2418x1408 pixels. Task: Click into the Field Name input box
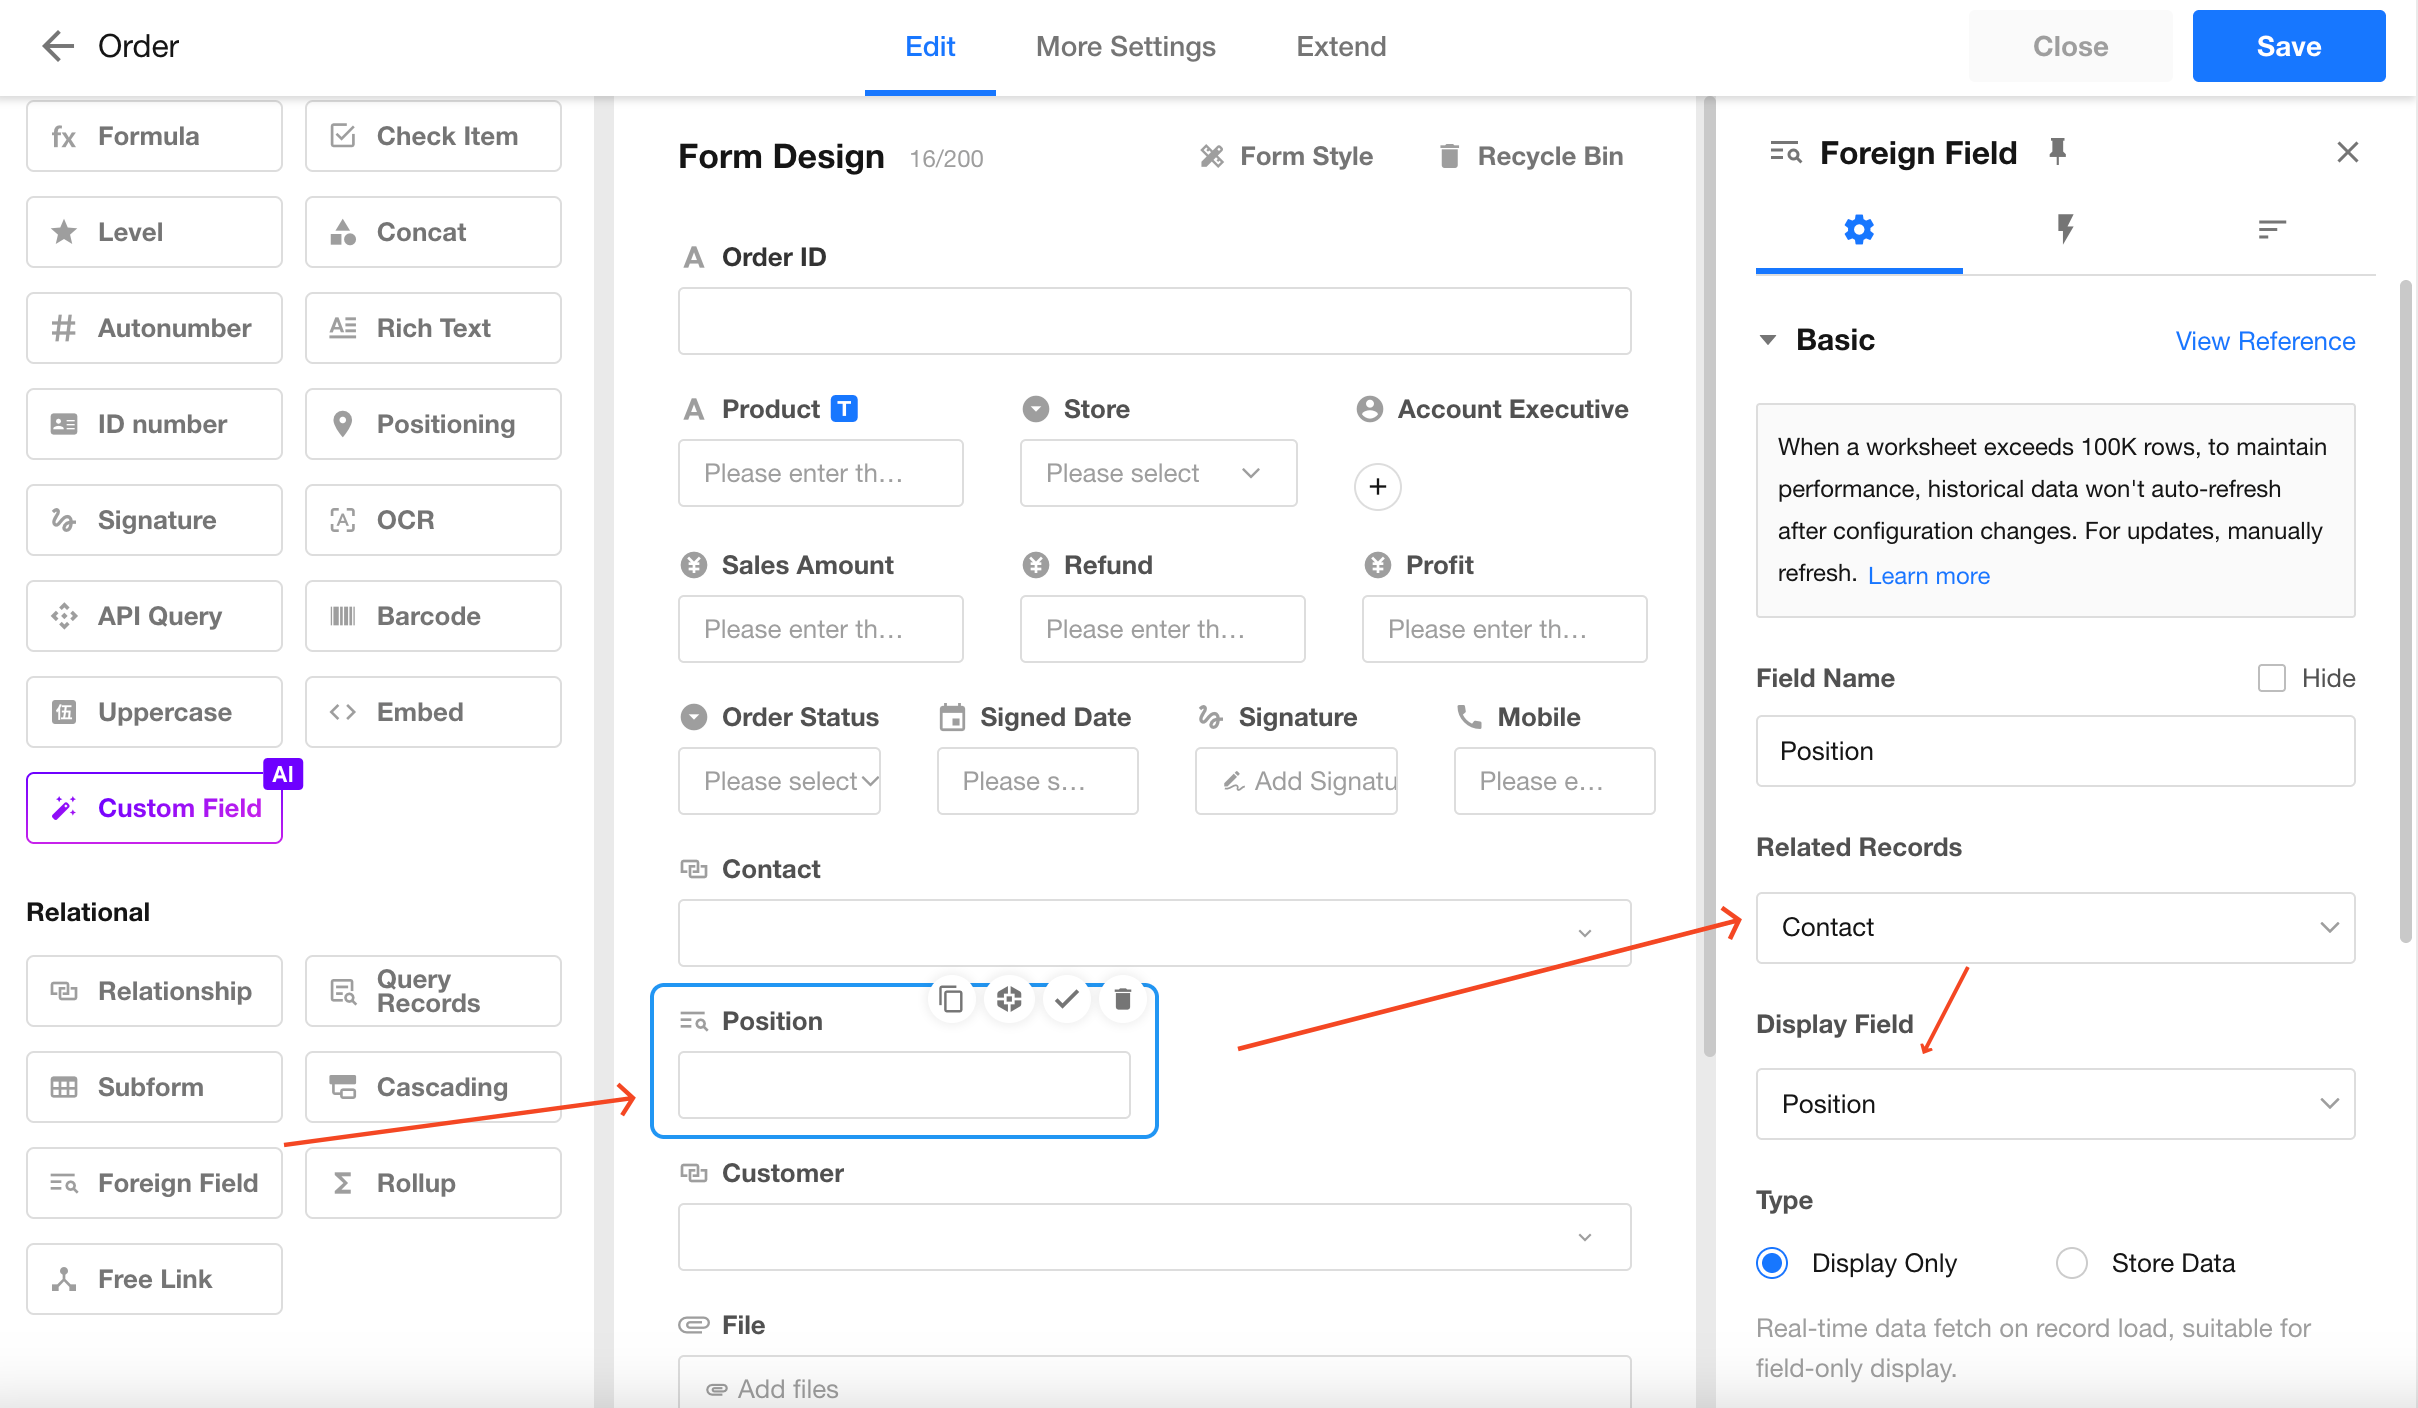2055,751
